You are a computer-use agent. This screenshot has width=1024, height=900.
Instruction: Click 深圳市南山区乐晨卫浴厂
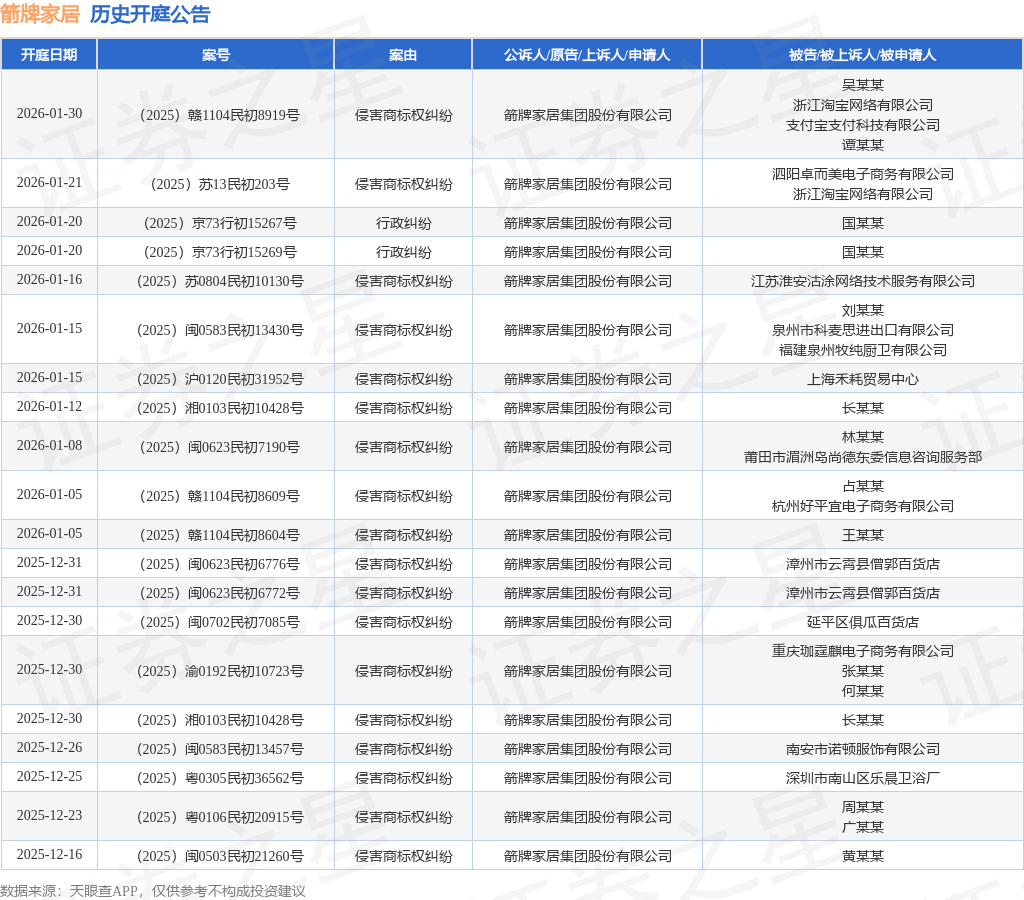863,778
